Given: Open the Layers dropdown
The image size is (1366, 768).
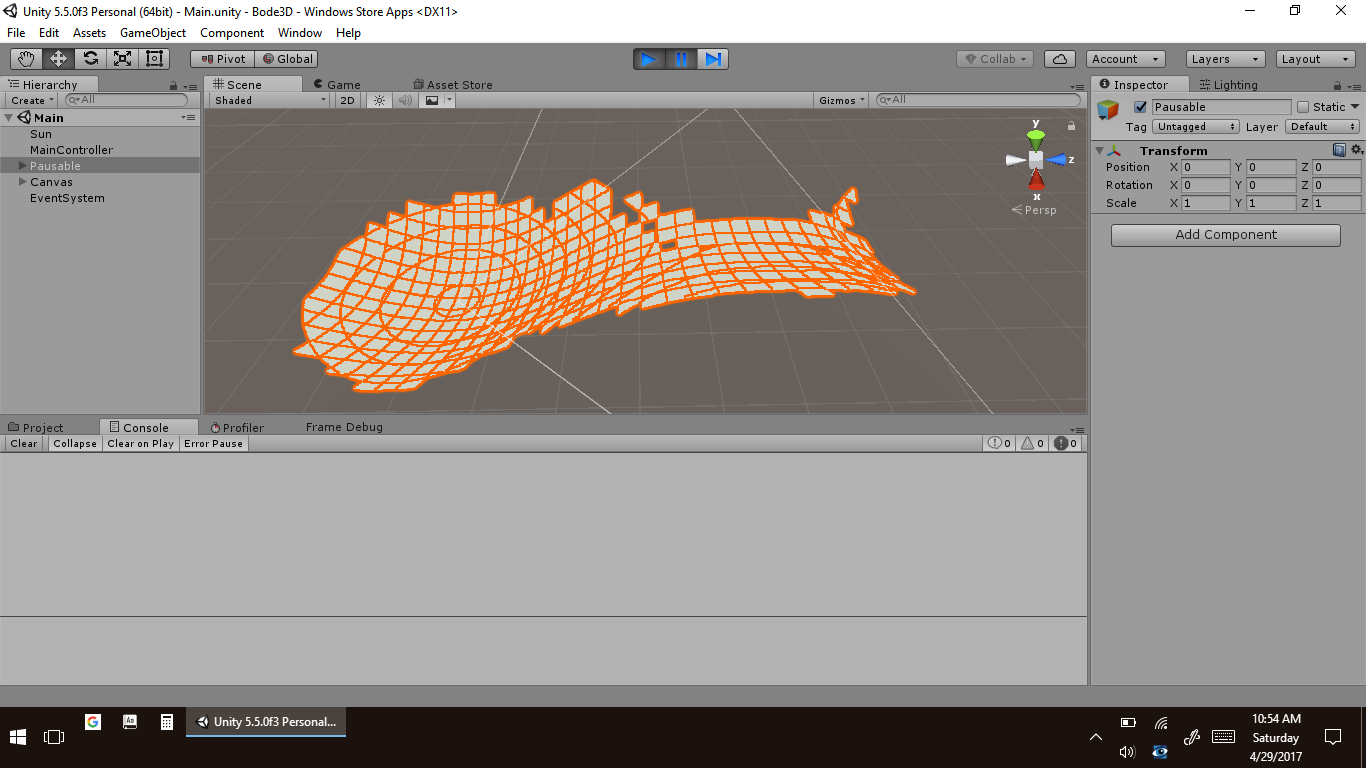Looking at the screenshot, I should pyautogui.click(x=1225, y=59).
